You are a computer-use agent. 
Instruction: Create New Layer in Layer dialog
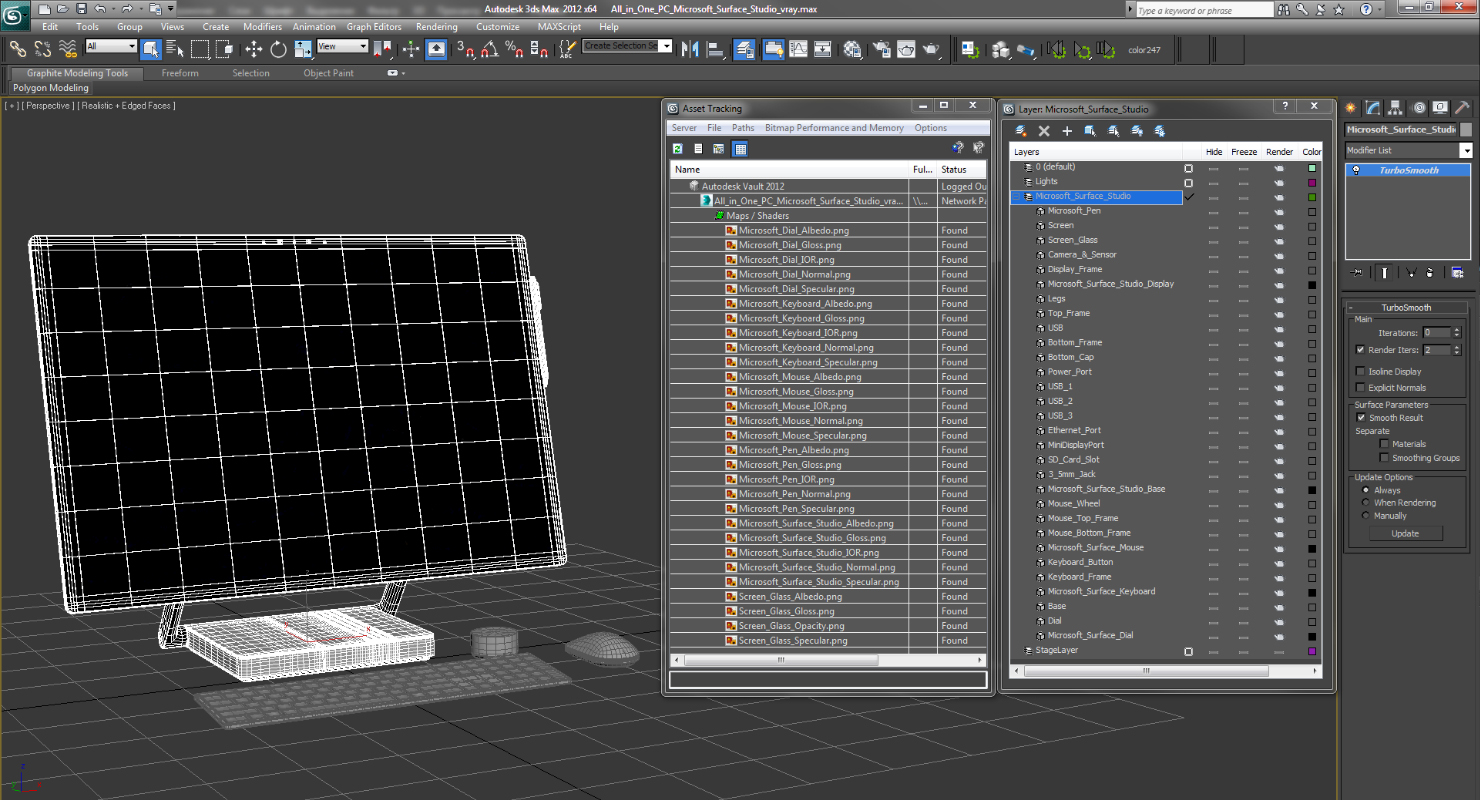click(1021, 131)
